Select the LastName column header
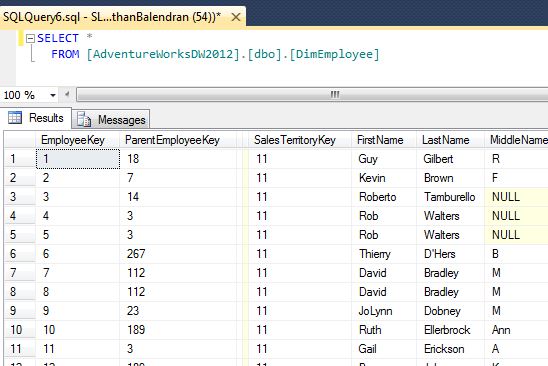 click(450, 140)
